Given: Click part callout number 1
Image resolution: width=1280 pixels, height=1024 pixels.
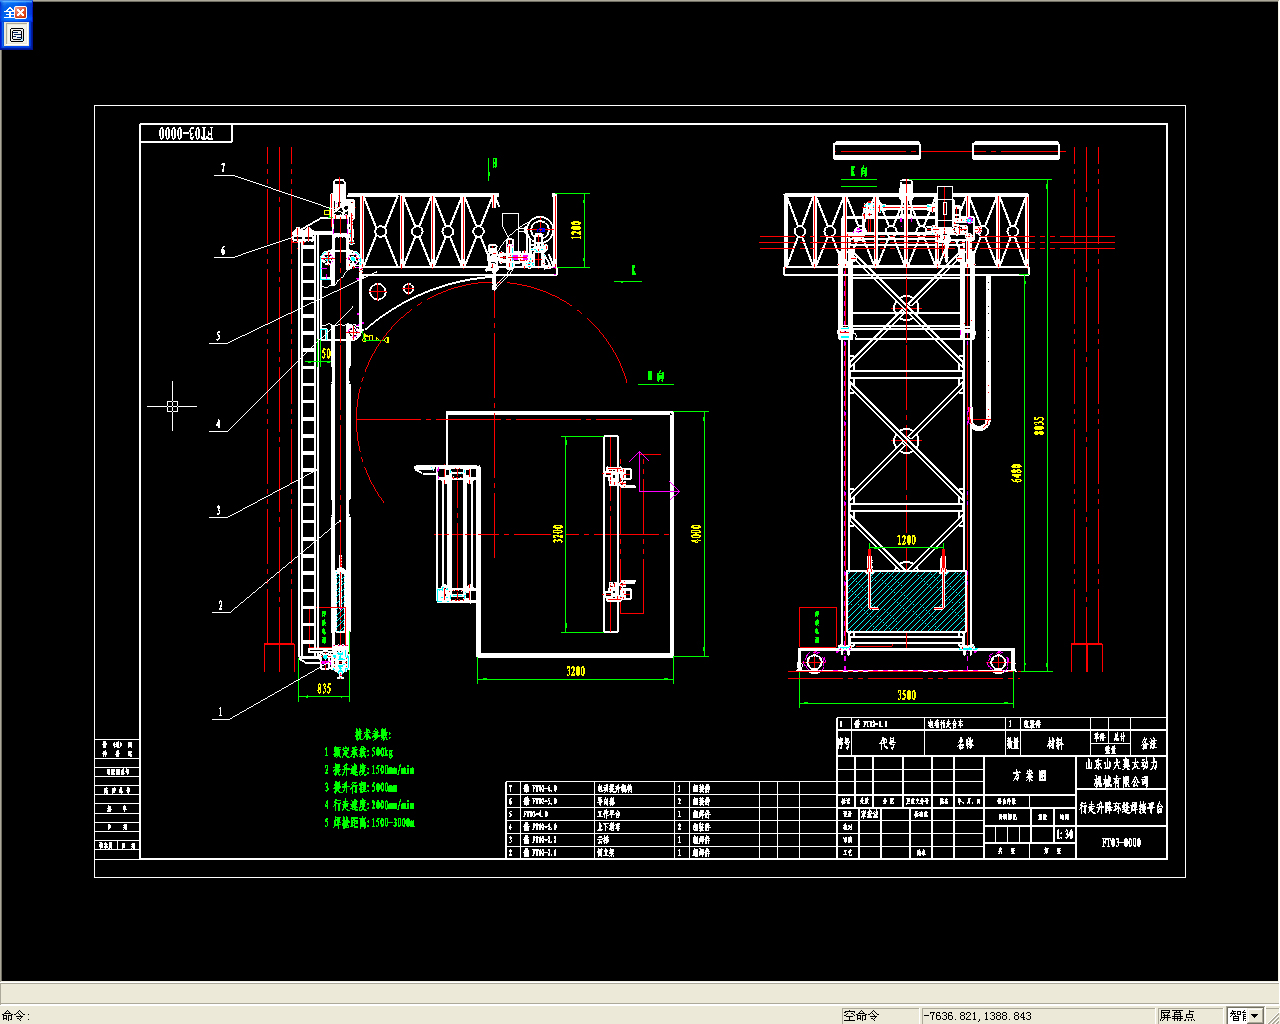Looking at the screenshot, I should 221,713.
